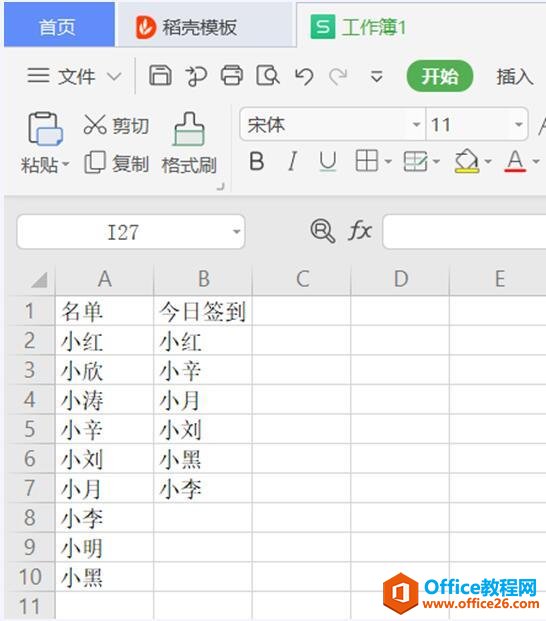This screenshot has height=621, width=546.
Task: Select column A header
Action: coord(105,279)
